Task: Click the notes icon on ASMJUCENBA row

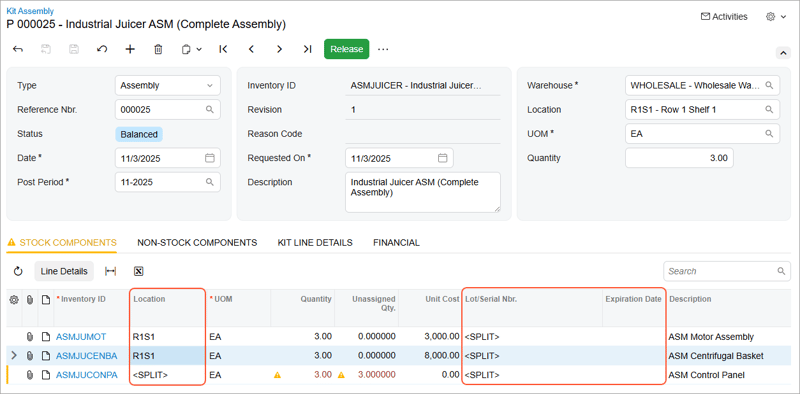Action: (46, 356)
